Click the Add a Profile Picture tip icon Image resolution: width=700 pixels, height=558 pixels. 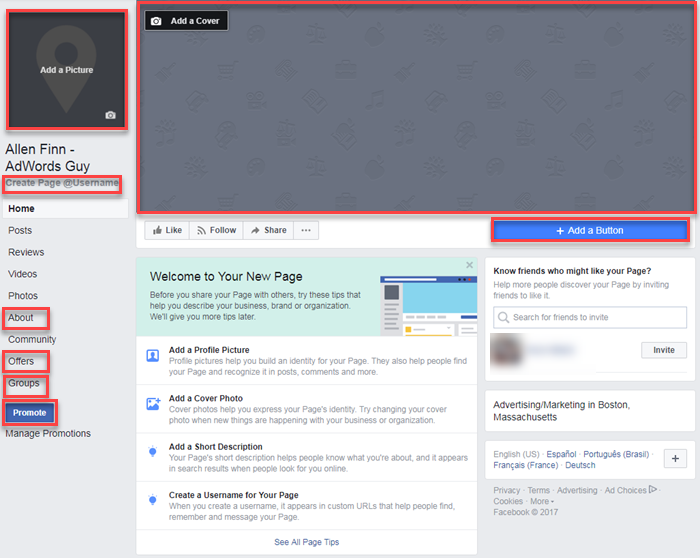pos(153,356)
